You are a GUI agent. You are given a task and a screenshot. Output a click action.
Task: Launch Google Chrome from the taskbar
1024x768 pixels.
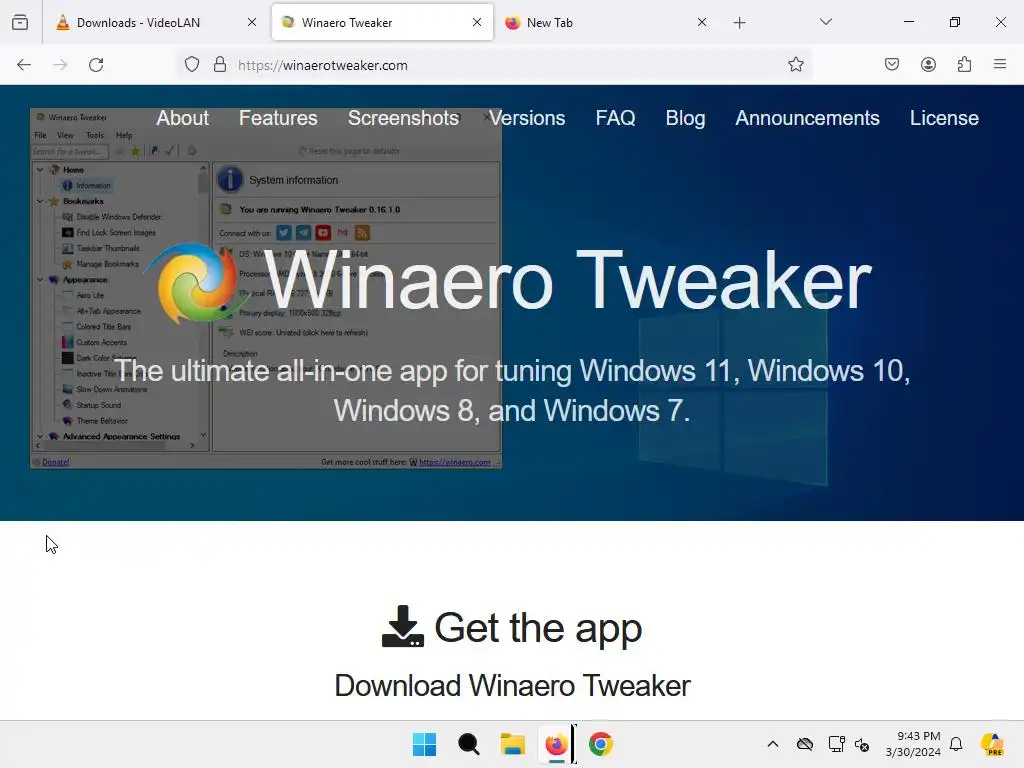pyautogui.click(x=601, y=744)
